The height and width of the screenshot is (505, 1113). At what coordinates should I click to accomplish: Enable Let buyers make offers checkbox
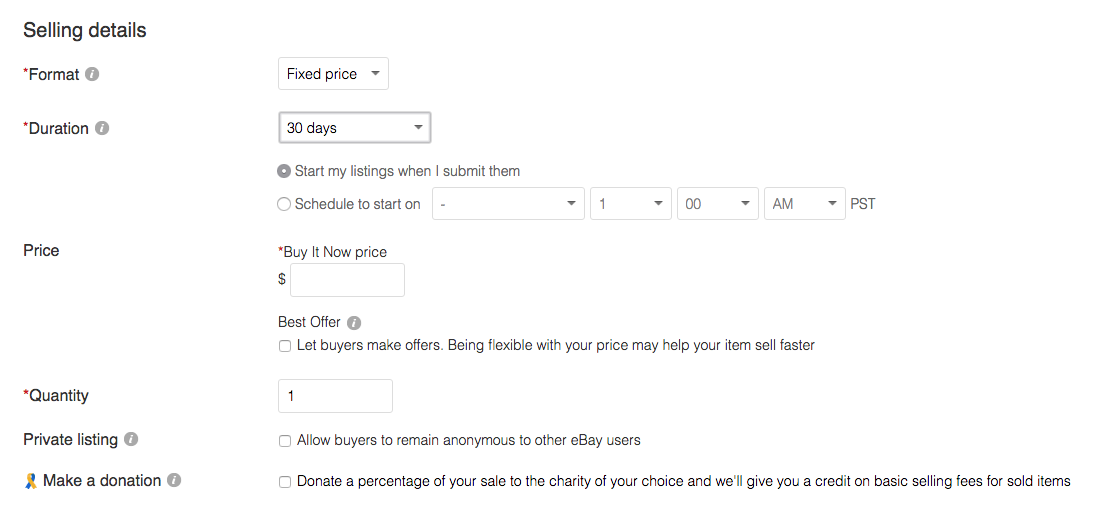(285, 347)
